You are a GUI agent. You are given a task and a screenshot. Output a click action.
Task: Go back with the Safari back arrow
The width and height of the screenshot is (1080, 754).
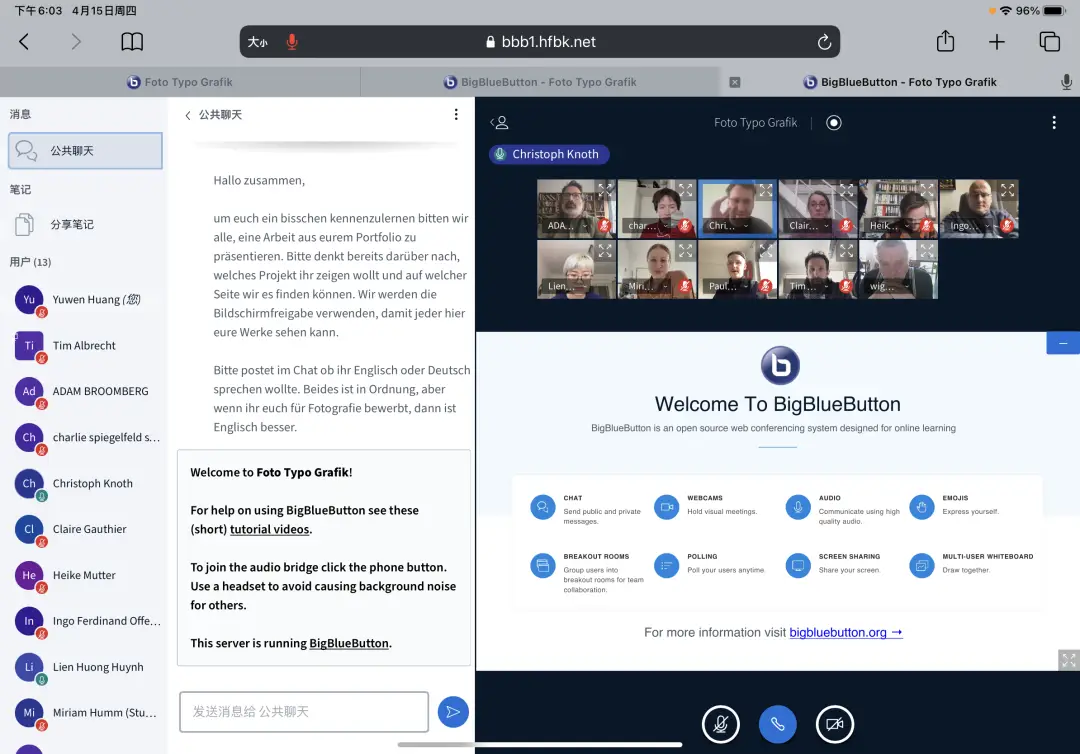pyautogui.click(x=24, y=42)
